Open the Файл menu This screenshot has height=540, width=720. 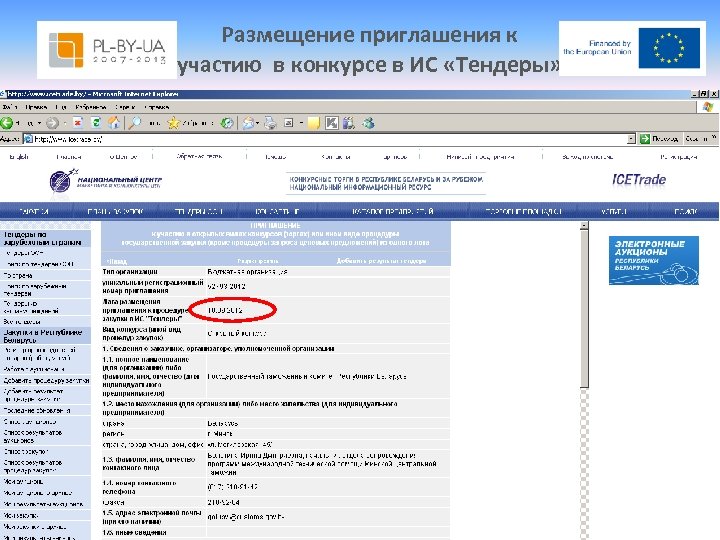tap(10, 107)
